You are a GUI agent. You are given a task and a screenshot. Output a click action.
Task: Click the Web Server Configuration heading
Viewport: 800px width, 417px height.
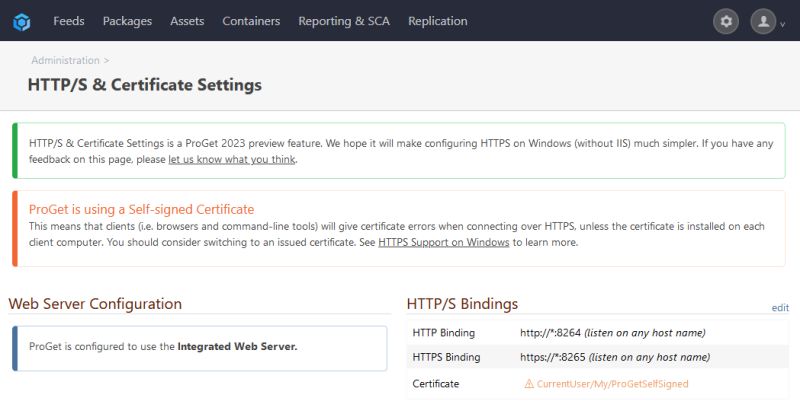95,304
